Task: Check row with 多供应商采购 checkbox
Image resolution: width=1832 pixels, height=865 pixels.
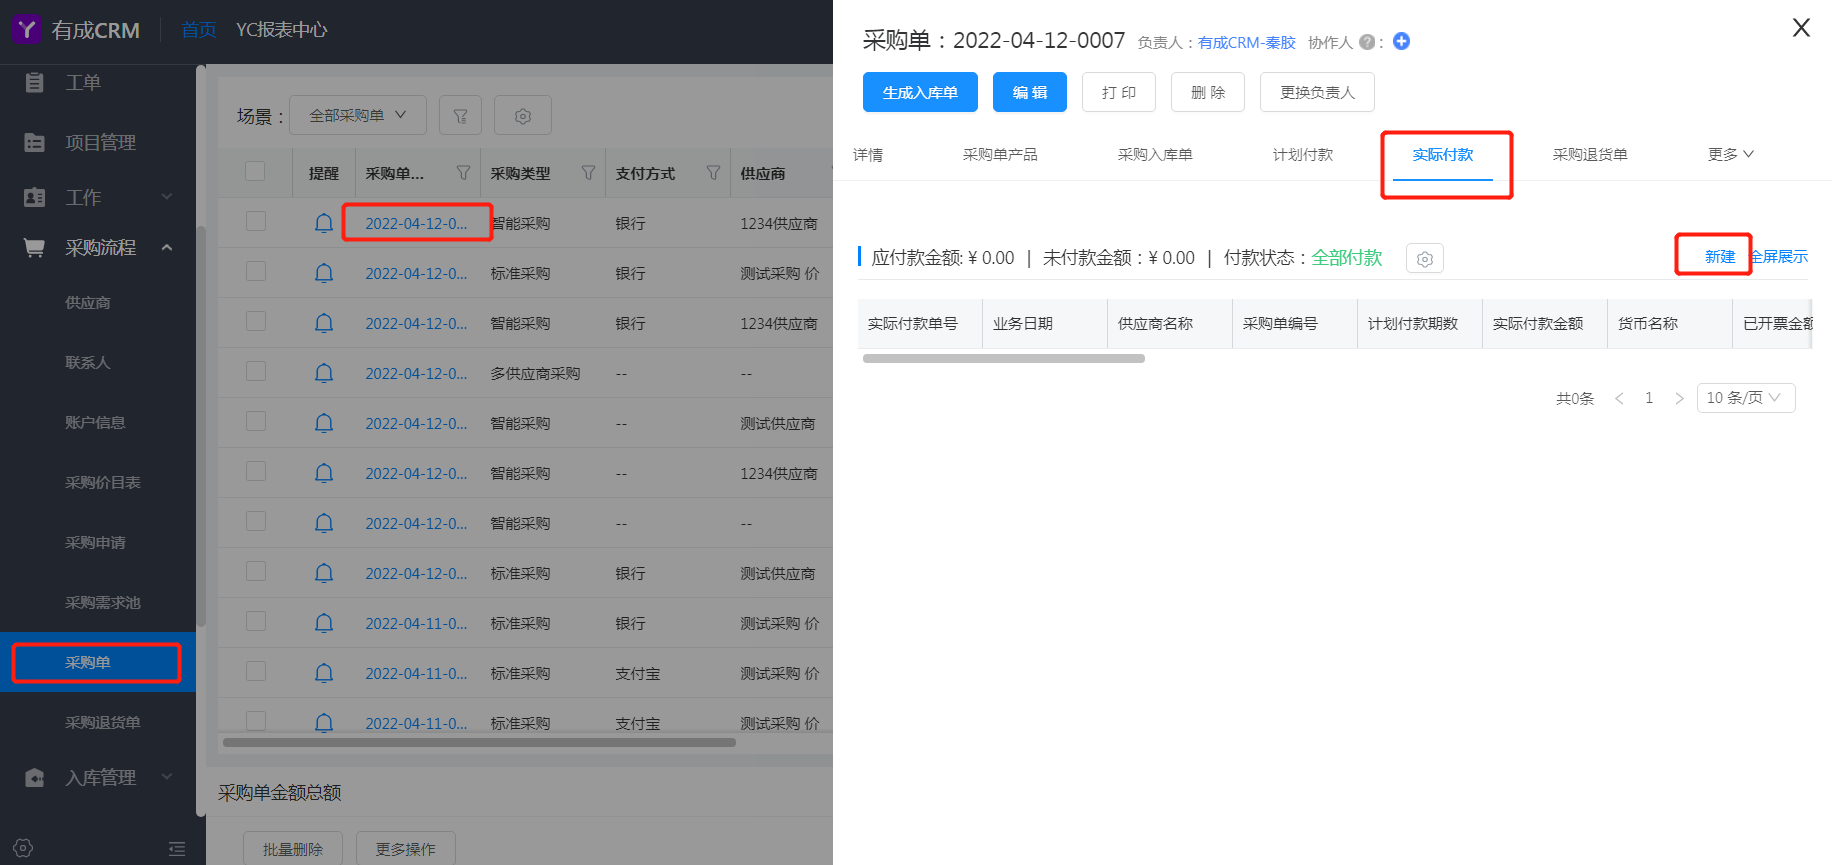Action: 256,371
